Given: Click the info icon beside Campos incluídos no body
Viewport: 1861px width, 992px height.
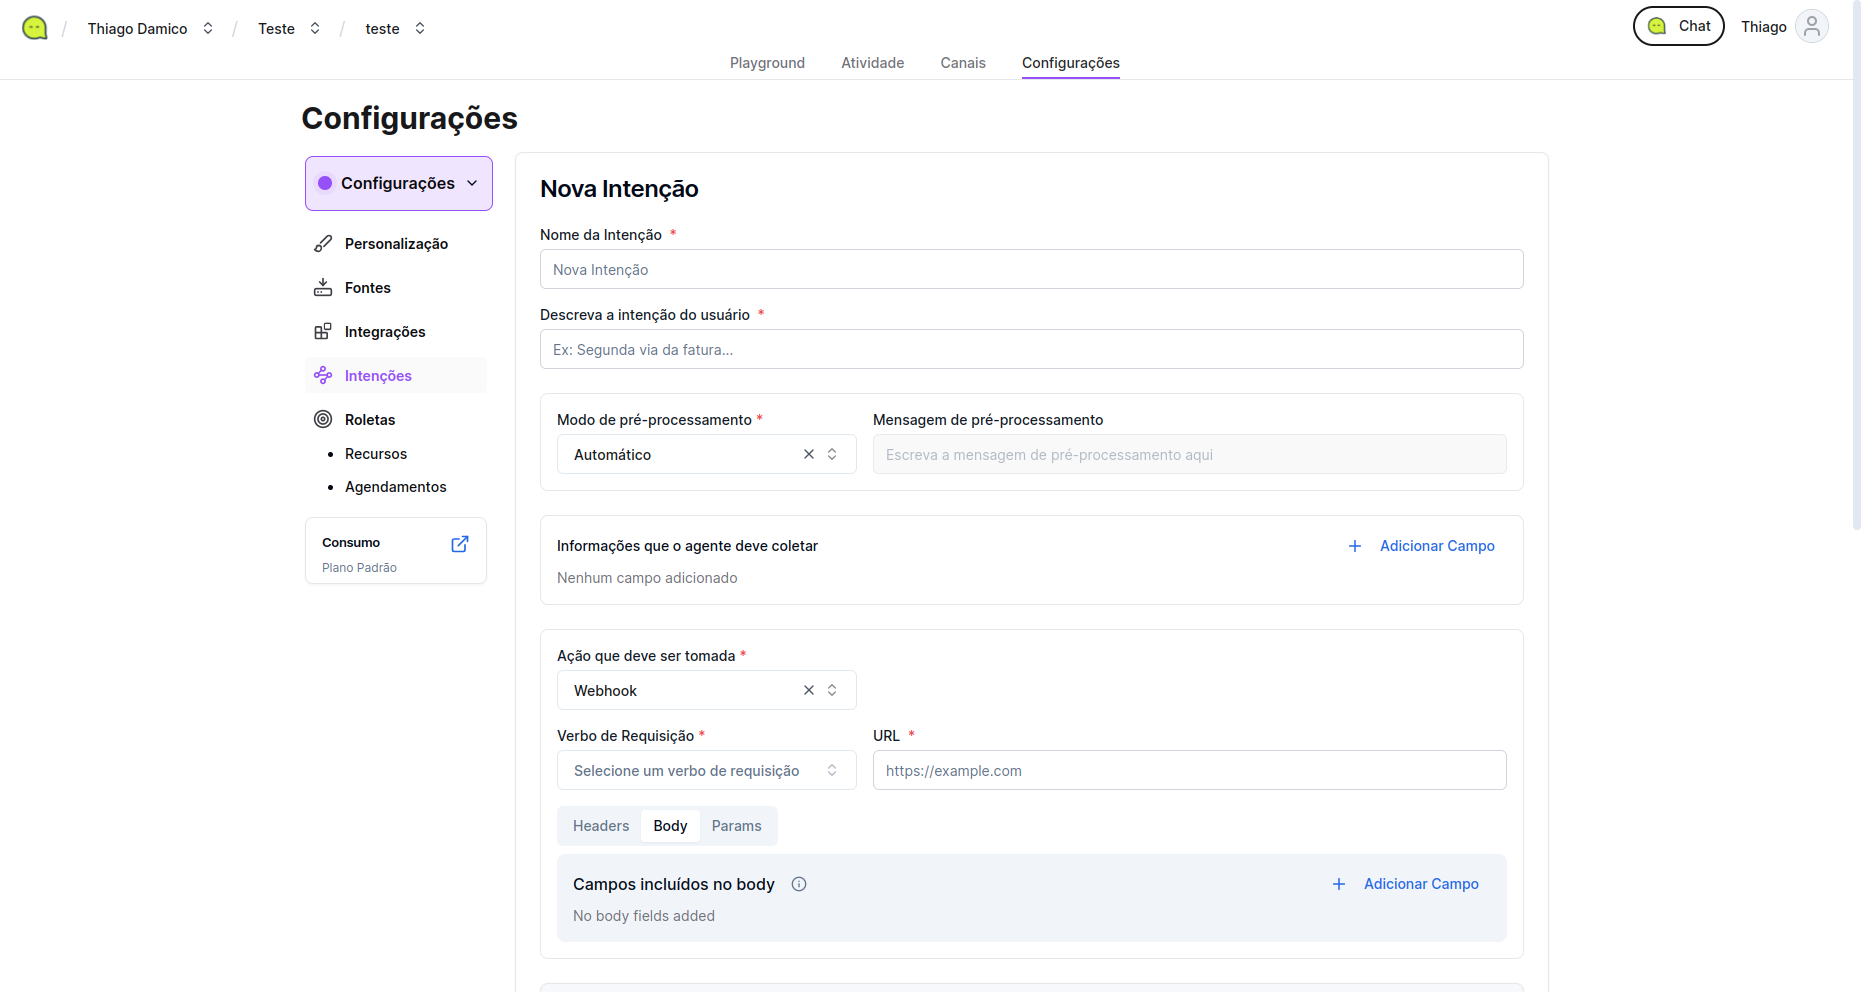Looking at the screenshot, I should [x=799, y=884].
